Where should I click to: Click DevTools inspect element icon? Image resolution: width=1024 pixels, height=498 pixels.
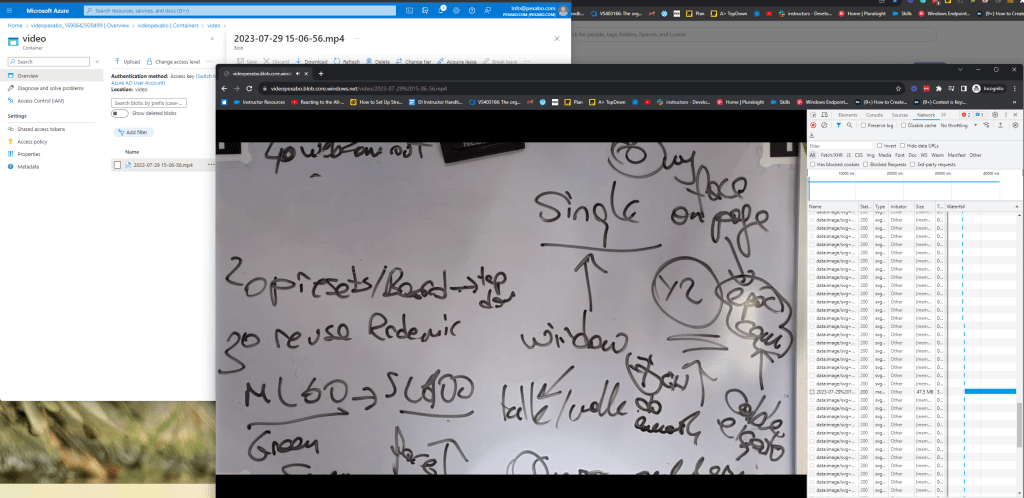click(813, 115)
